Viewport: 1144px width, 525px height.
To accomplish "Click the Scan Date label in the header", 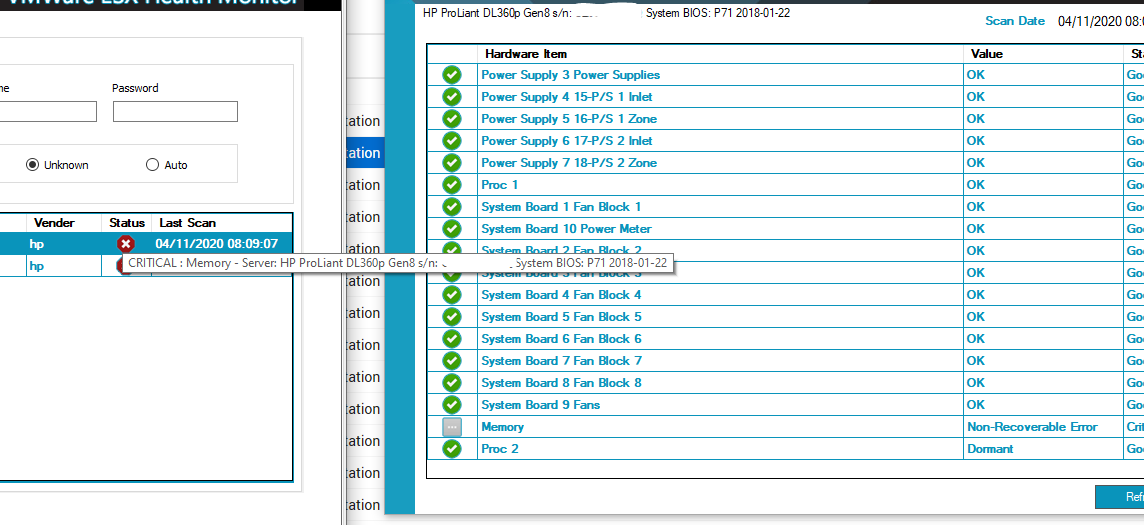I will pos(1015,20).
